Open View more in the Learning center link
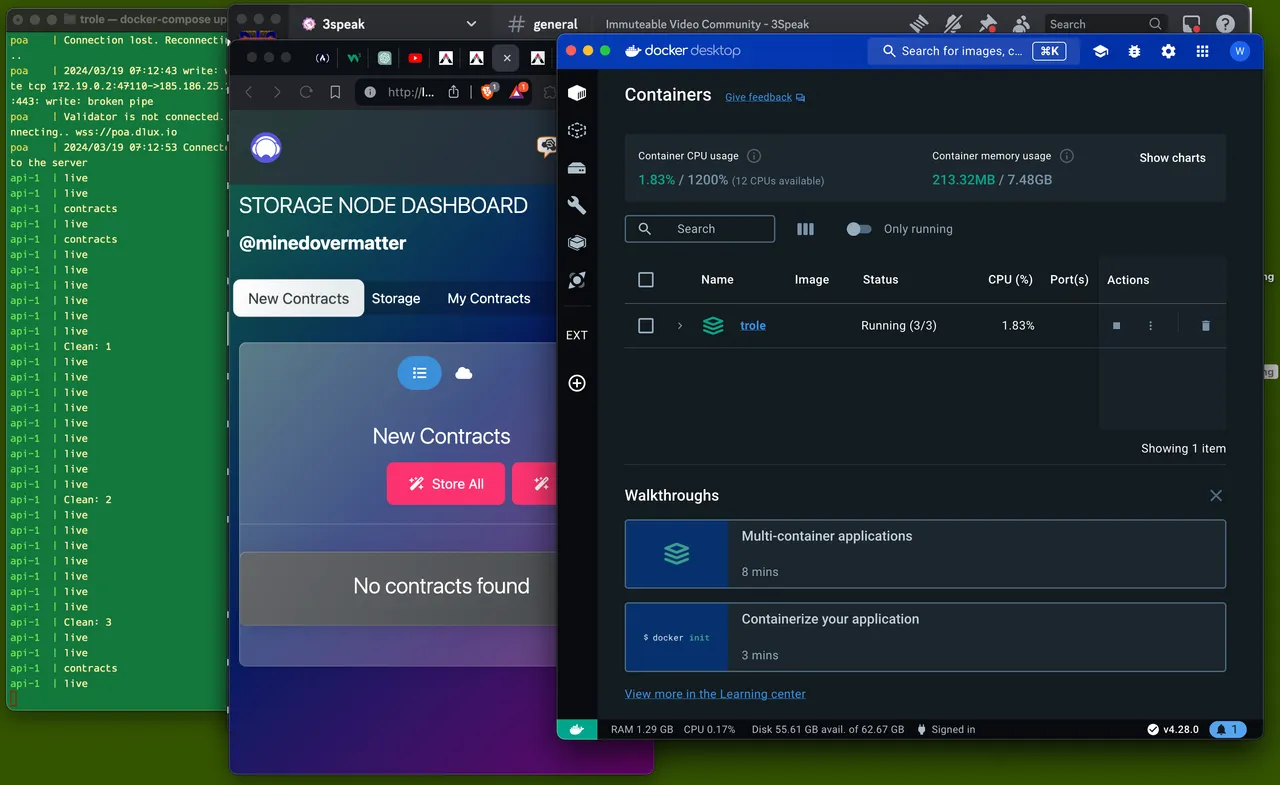 (x=715, y=694)
